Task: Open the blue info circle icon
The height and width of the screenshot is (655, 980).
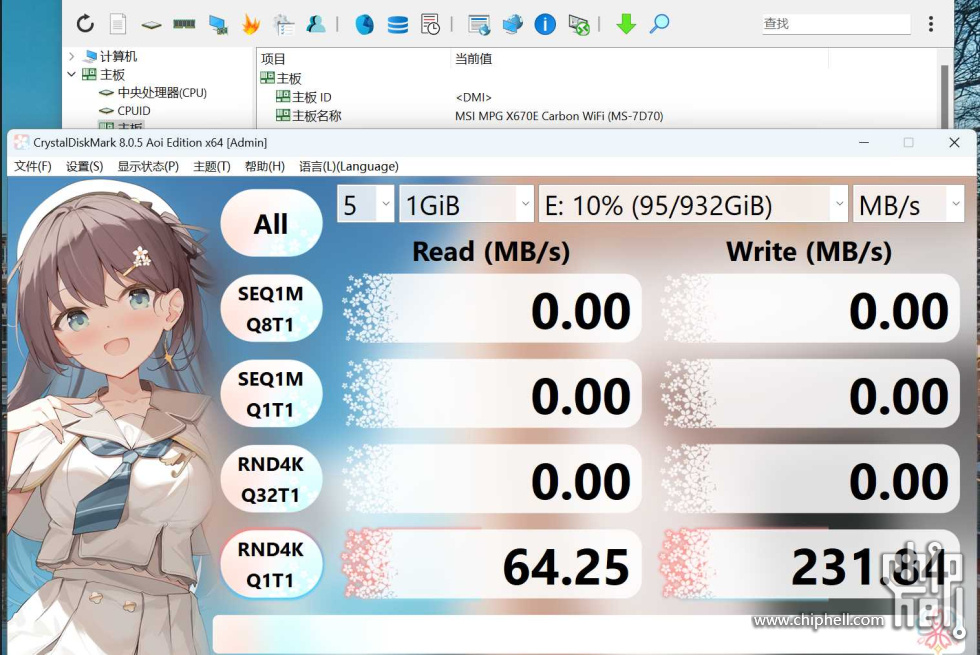Action: [x=545, y=24]
